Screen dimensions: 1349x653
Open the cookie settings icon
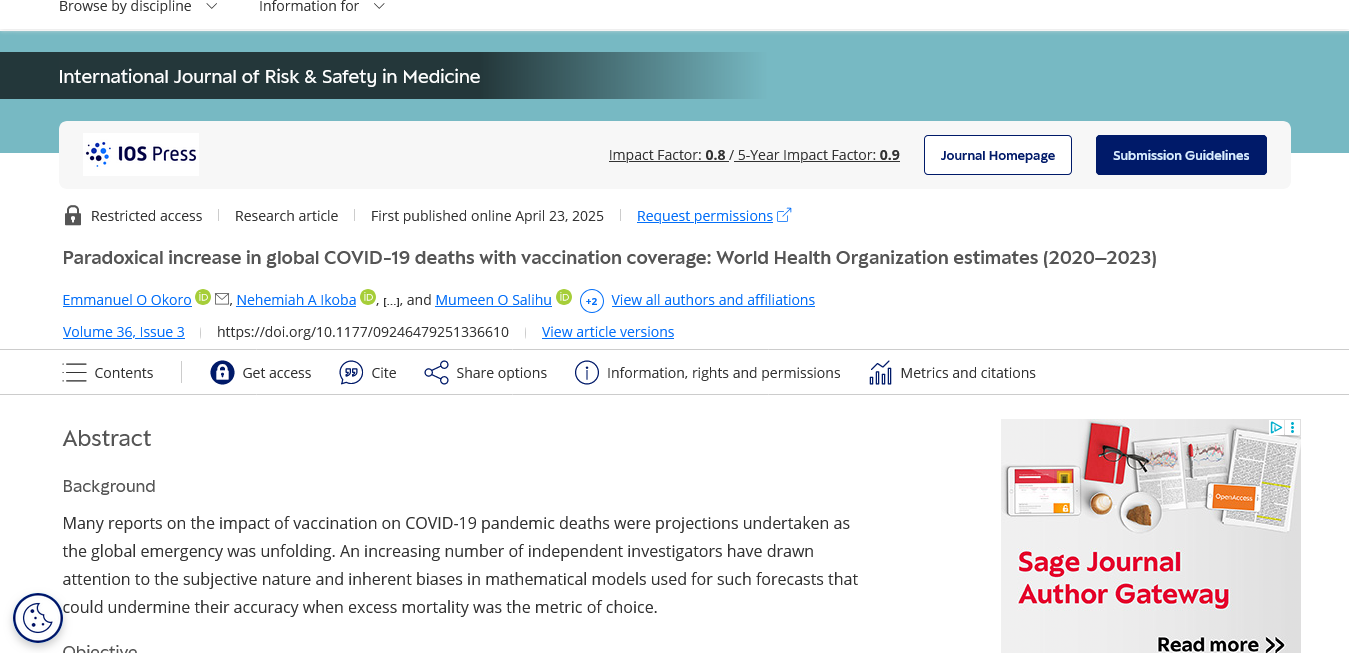pyautogui.click(x=38, y=618)
